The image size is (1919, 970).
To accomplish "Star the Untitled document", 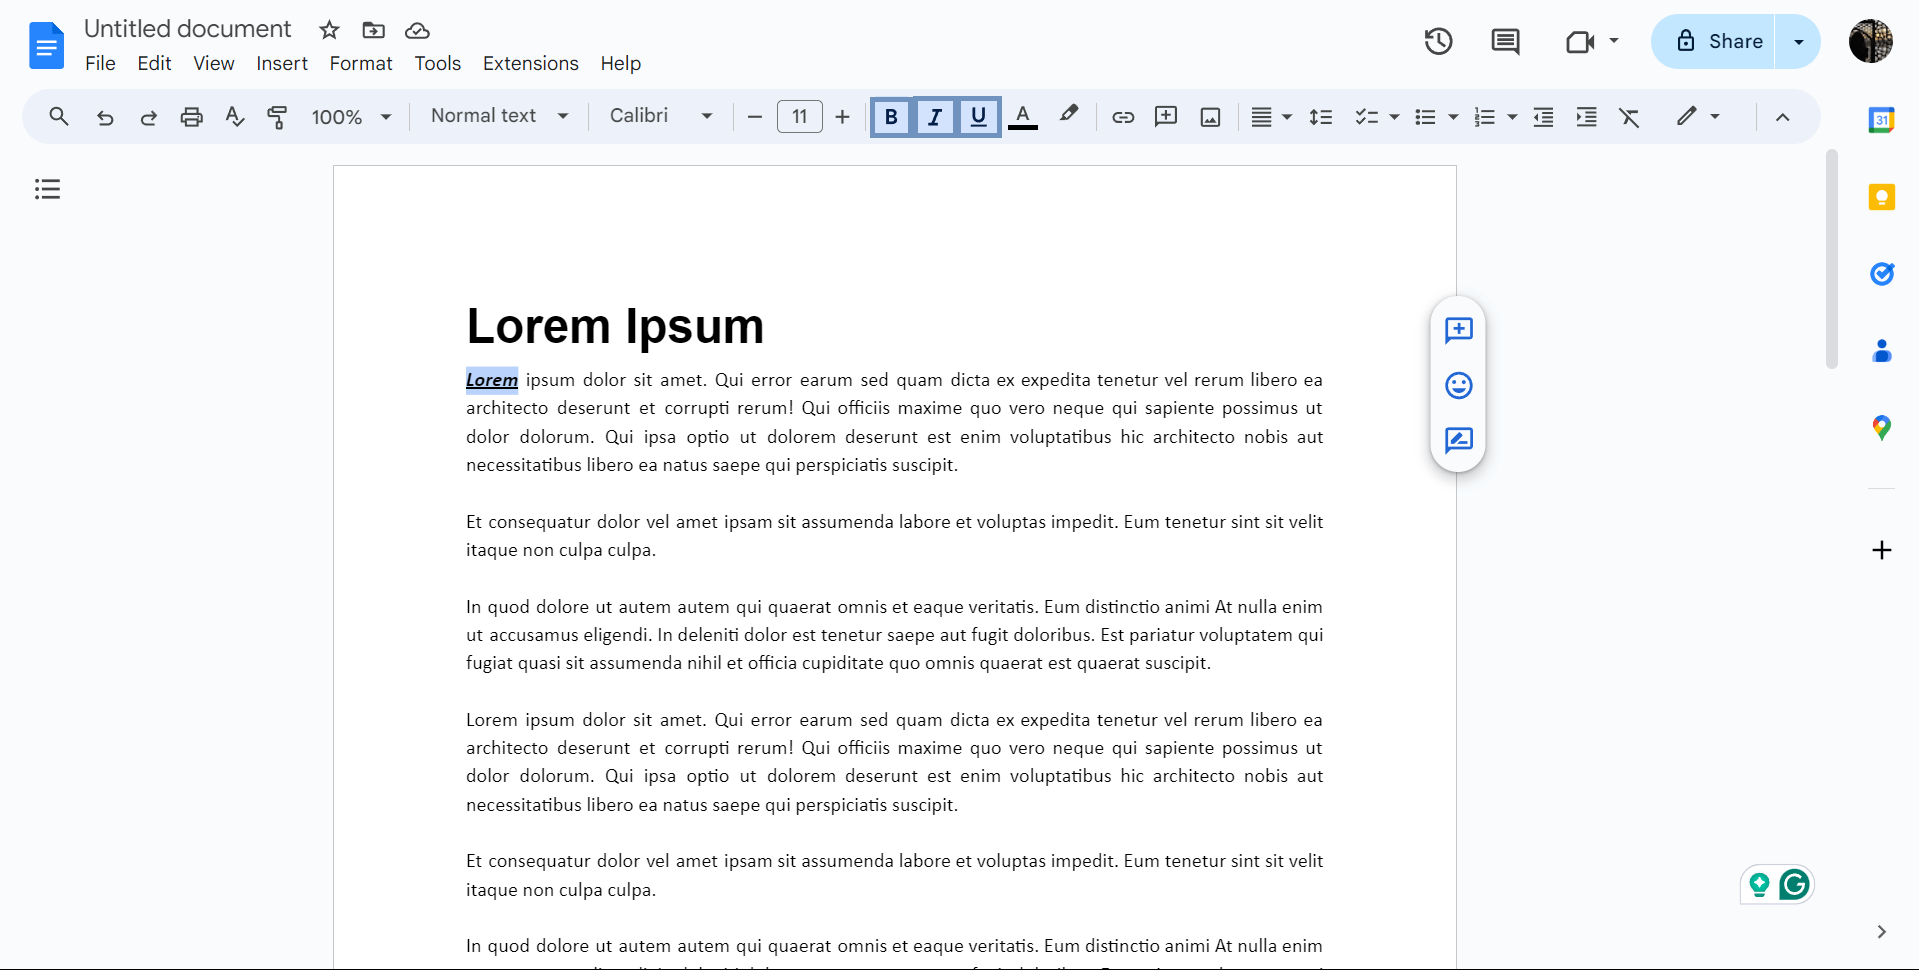I will 328,30.
